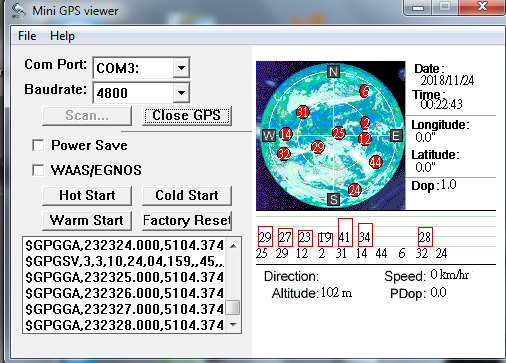Click the signal bar showing 41
The height and width of the screenshot is (363, 506).
click(x=345, y=232)
